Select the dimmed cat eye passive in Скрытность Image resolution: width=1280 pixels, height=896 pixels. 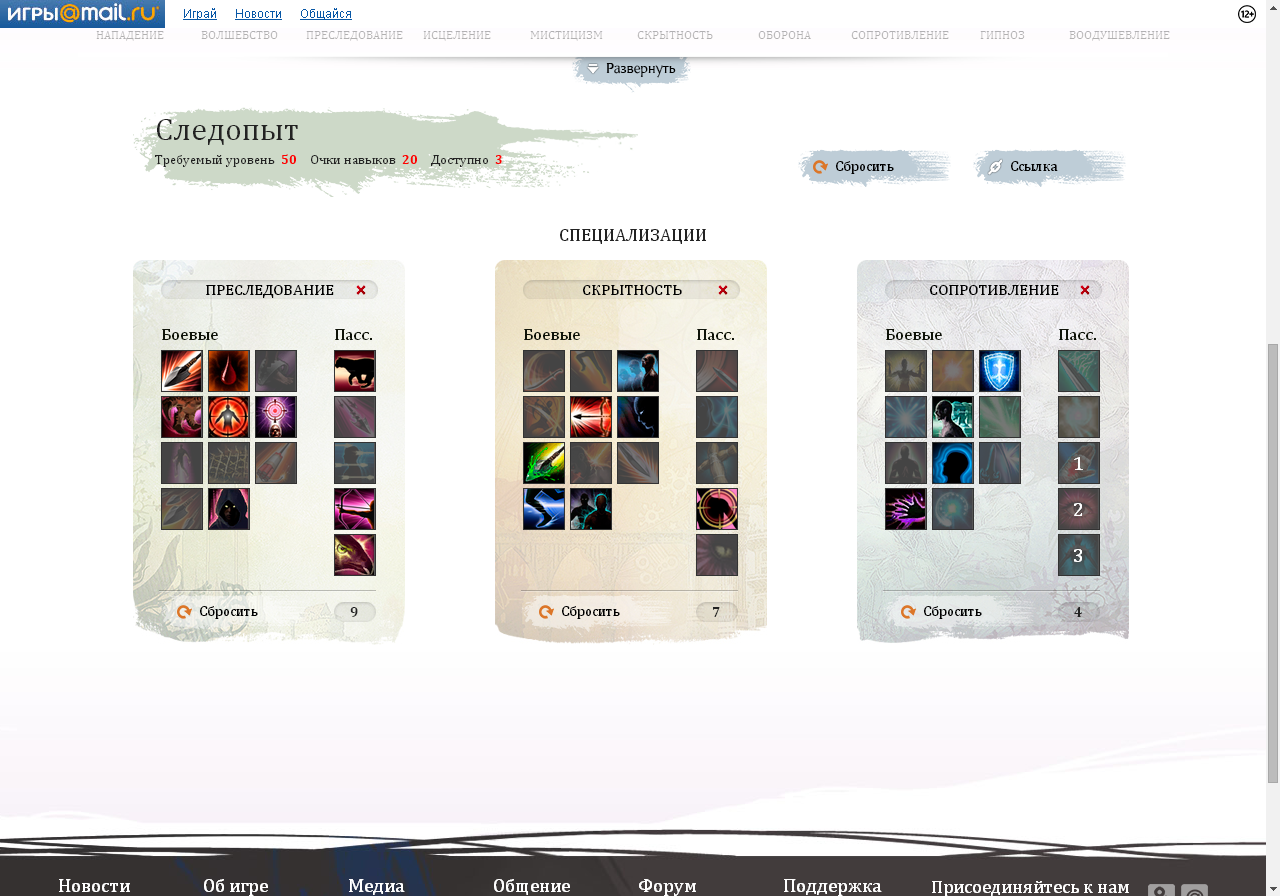point(717,555)
